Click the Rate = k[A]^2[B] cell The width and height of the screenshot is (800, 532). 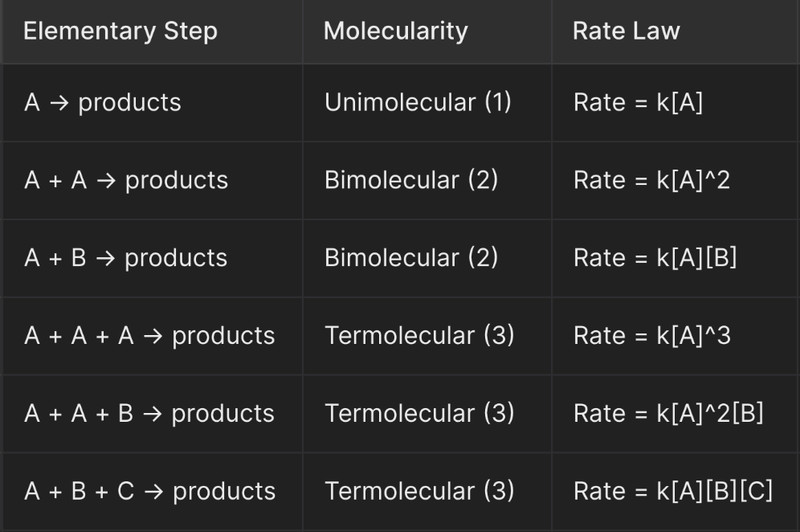tap(668, 413)
